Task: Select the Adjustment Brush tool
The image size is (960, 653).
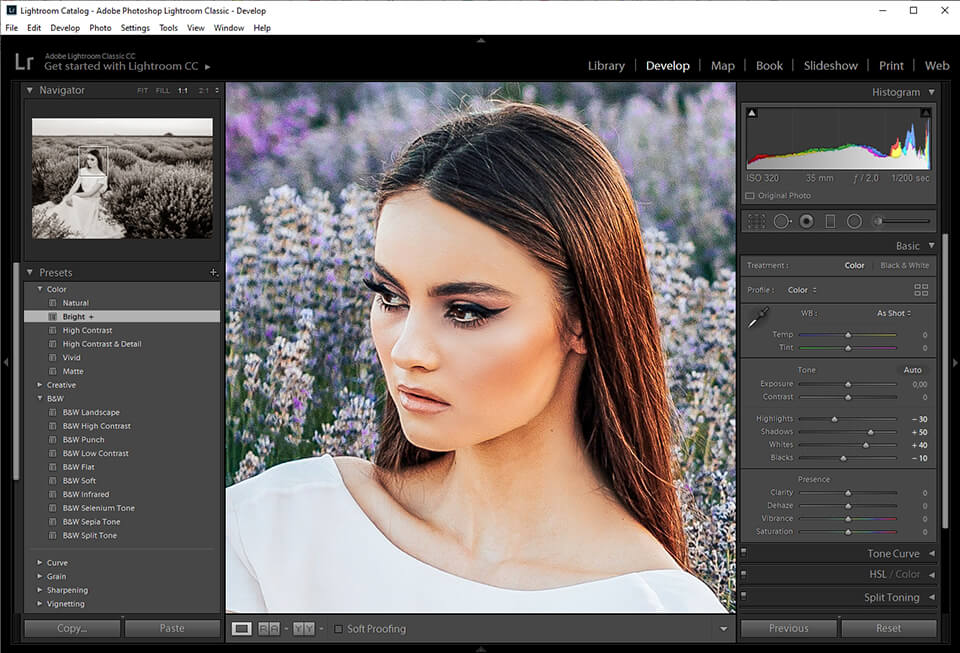Action: [877, 221]
